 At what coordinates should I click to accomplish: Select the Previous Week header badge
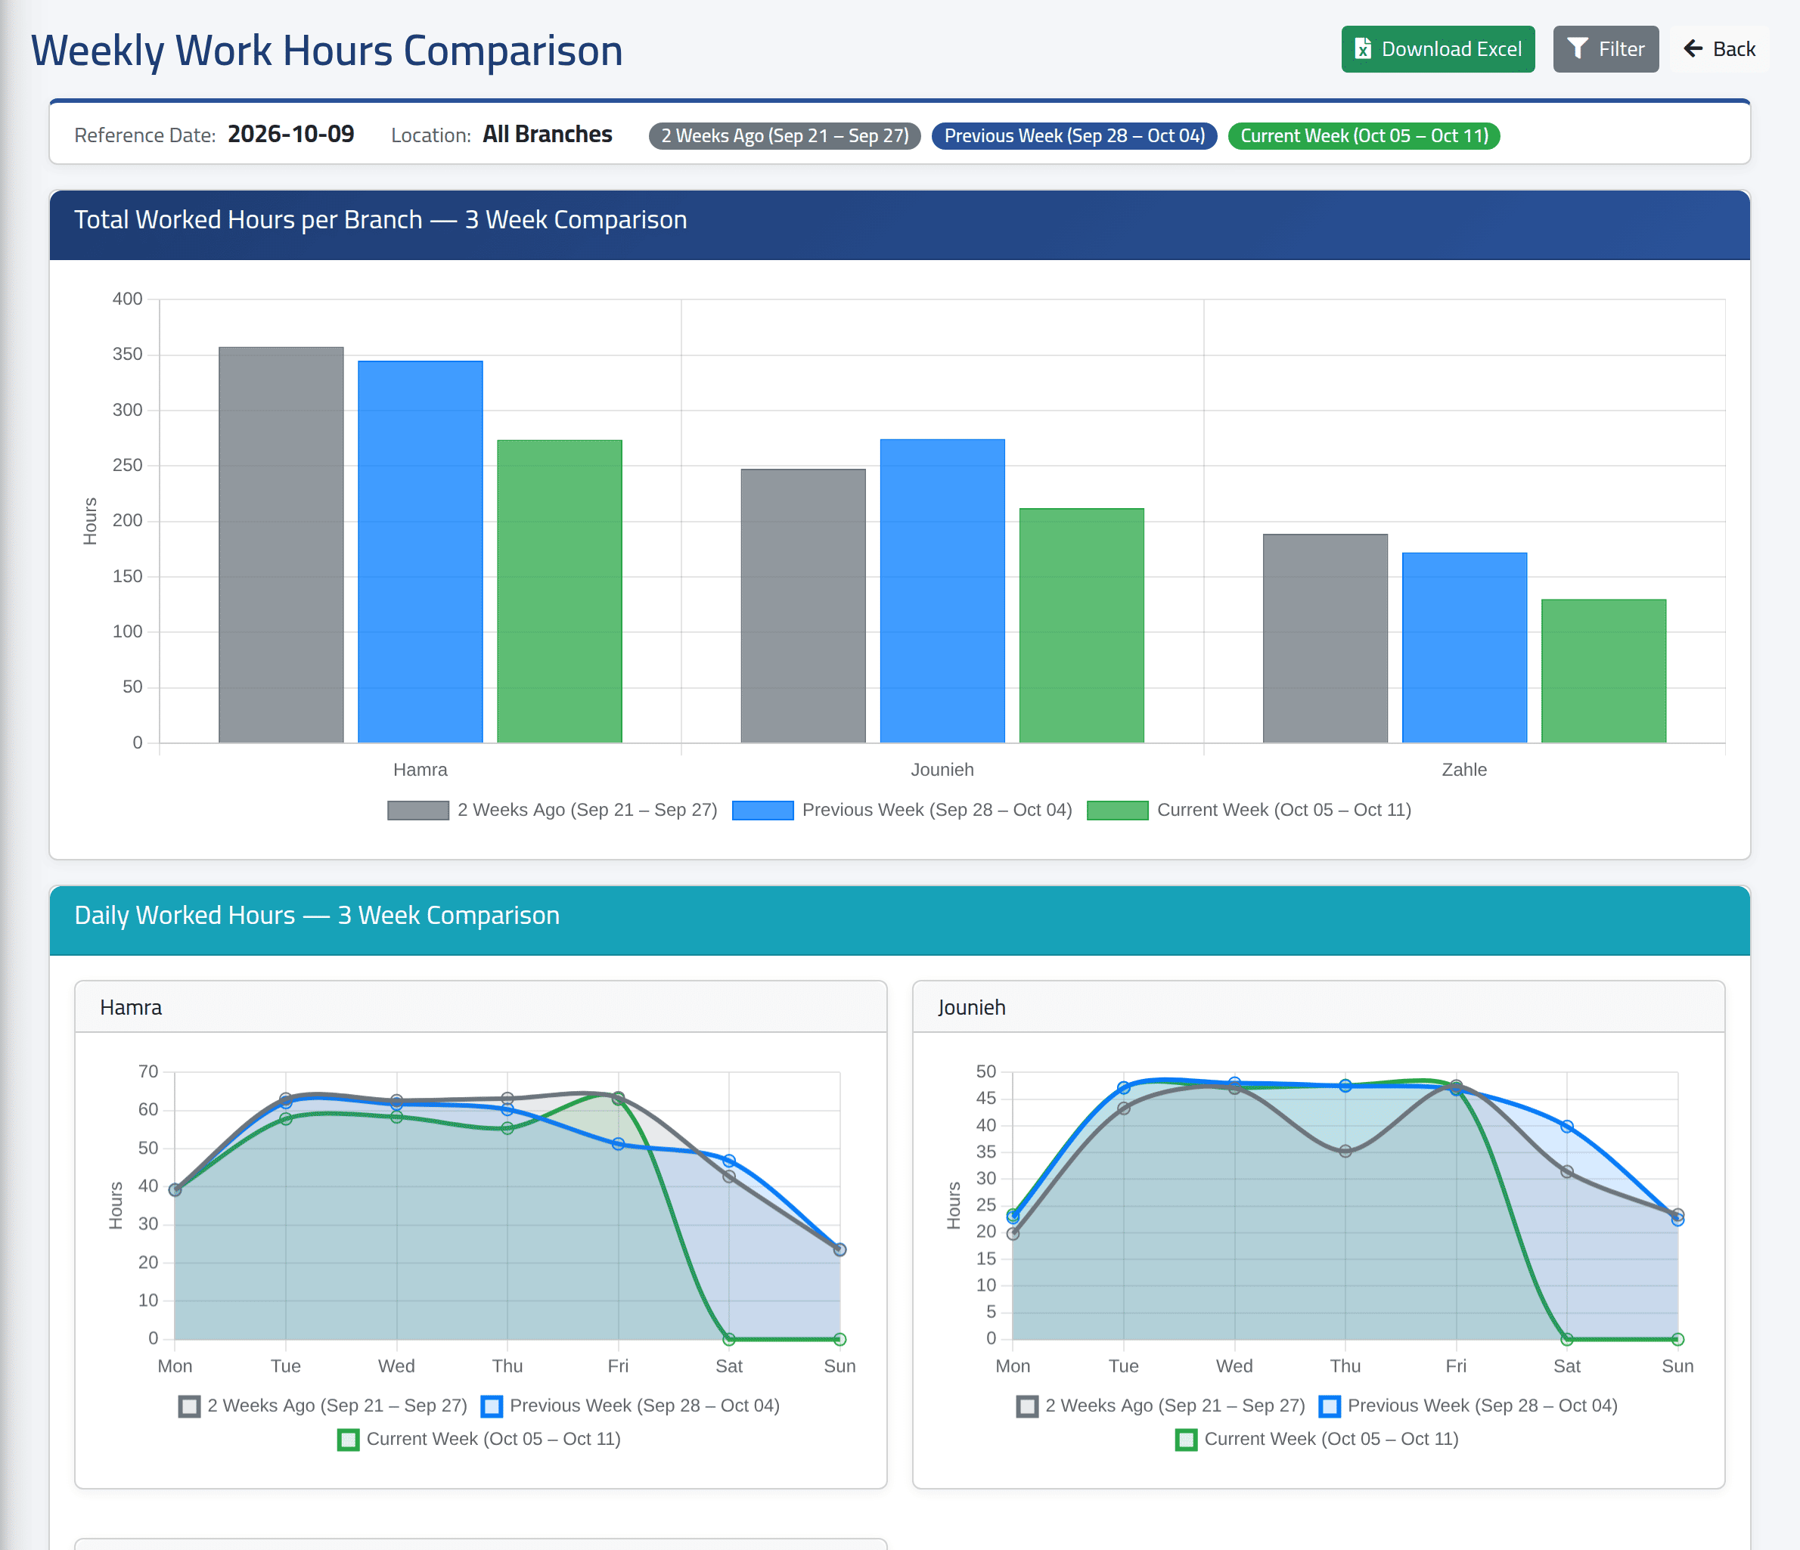click(x=1074, y=136)
